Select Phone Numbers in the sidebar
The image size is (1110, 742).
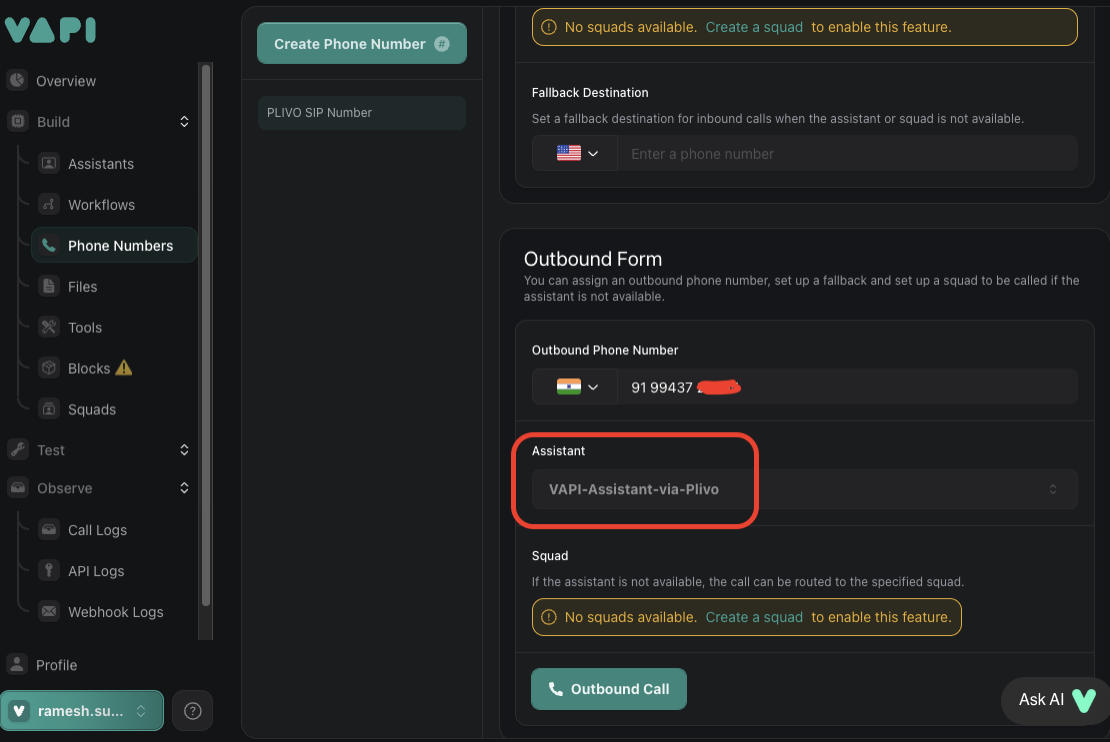click(113, 245)
